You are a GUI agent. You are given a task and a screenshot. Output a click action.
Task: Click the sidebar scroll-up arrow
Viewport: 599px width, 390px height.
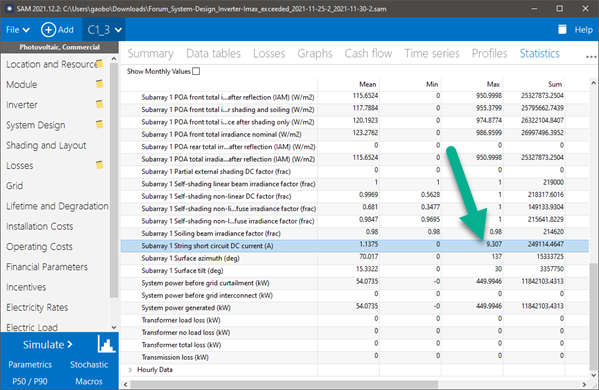[113, 59]
